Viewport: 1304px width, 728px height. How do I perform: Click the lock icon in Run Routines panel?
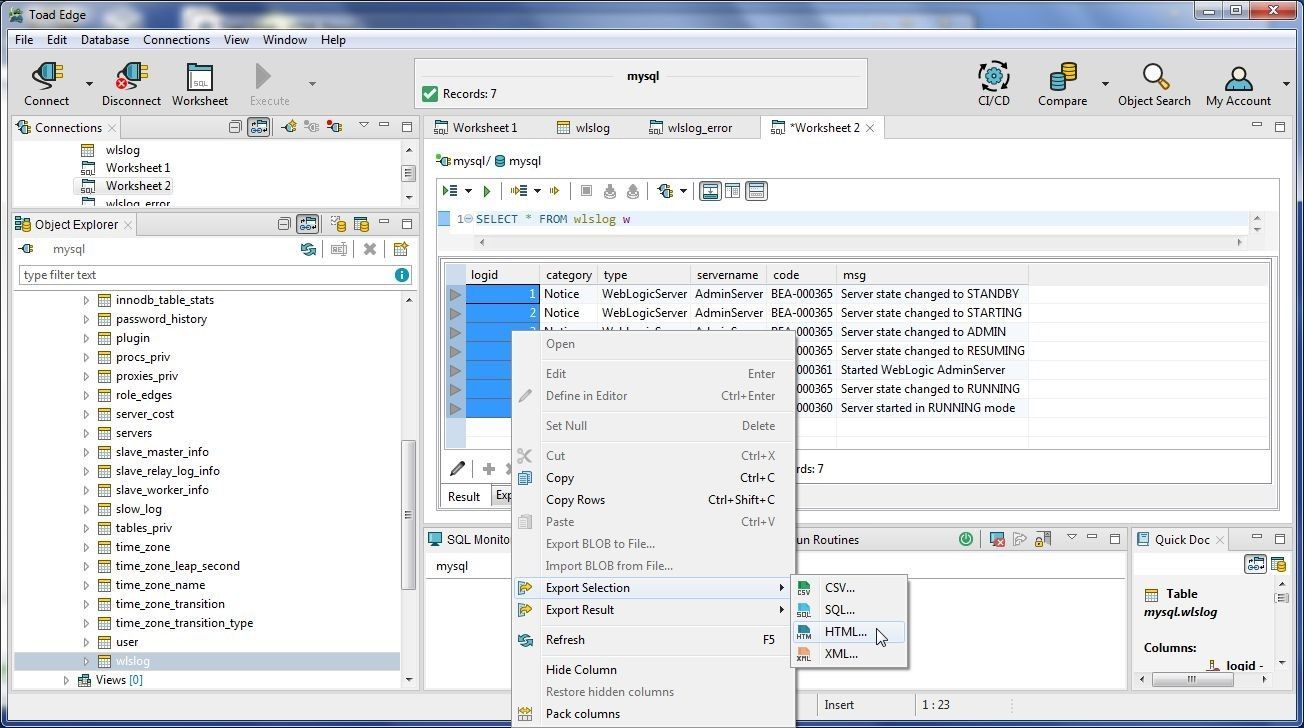point(1042,539)
